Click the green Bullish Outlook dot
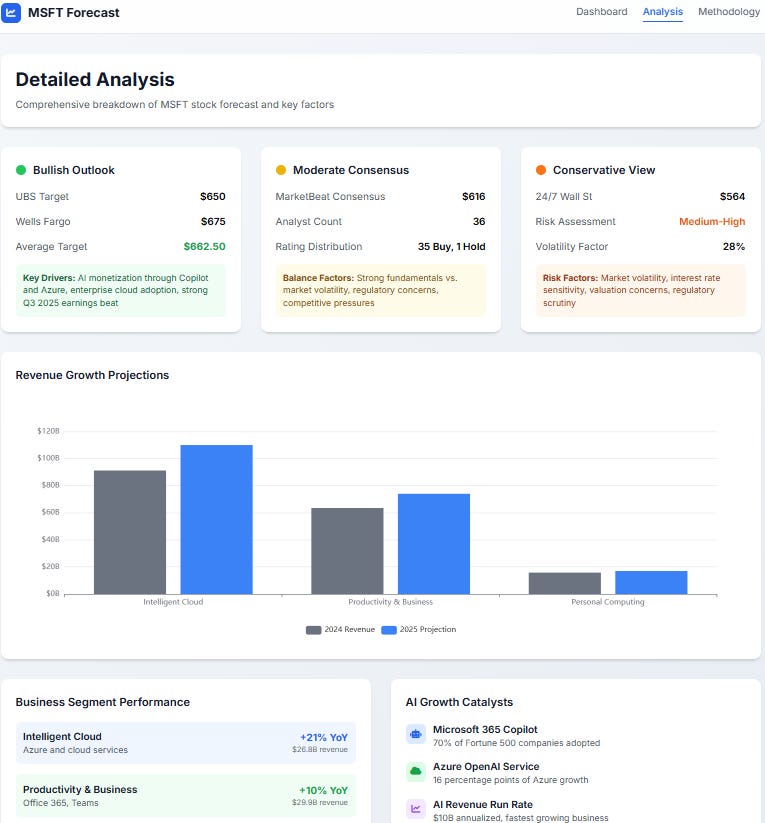Screen dimensions: 765x823 (21, 170)
